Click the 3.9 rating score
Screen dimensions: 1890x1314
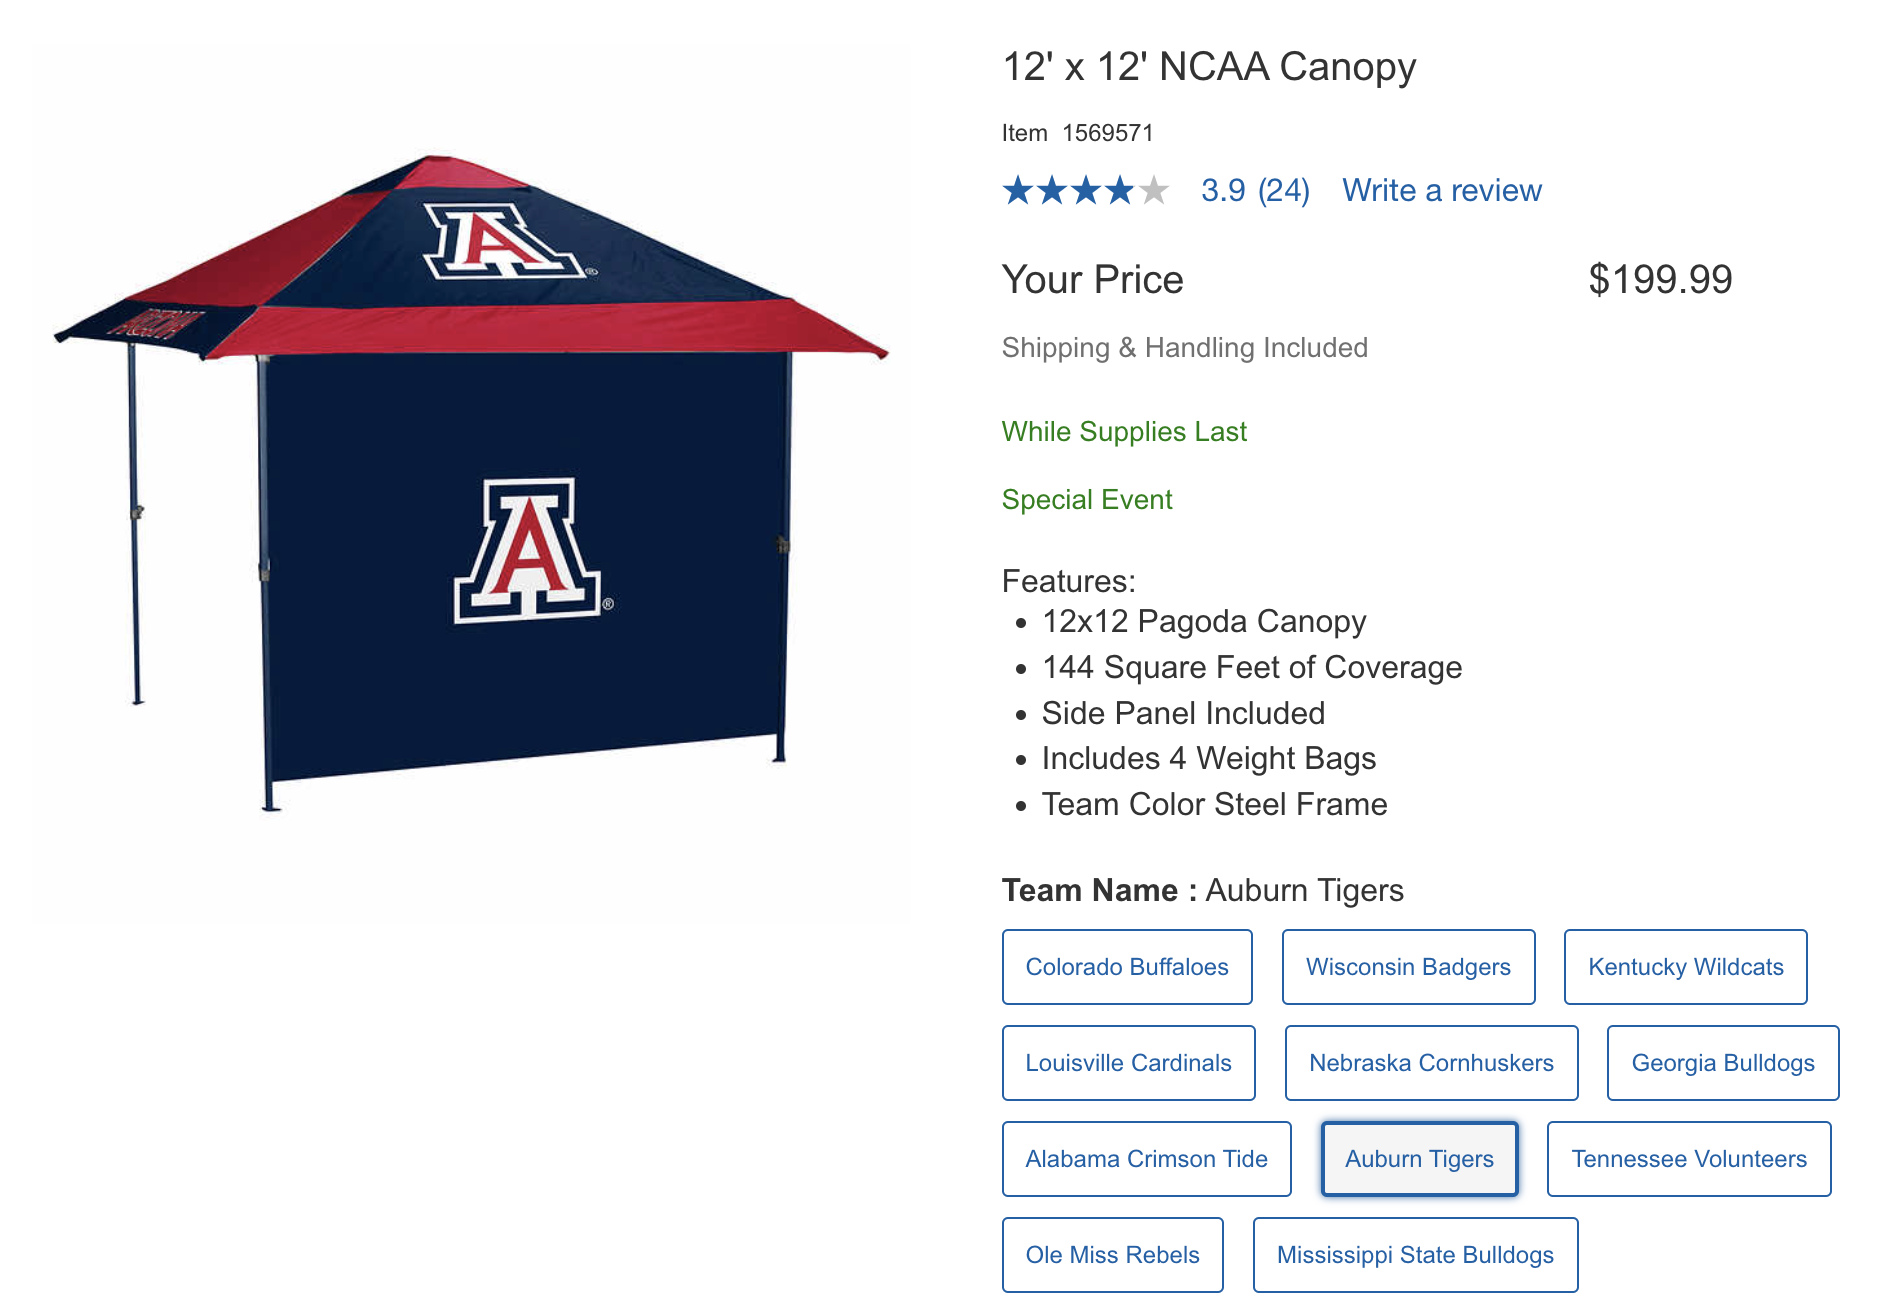(x=1223, y=190)
